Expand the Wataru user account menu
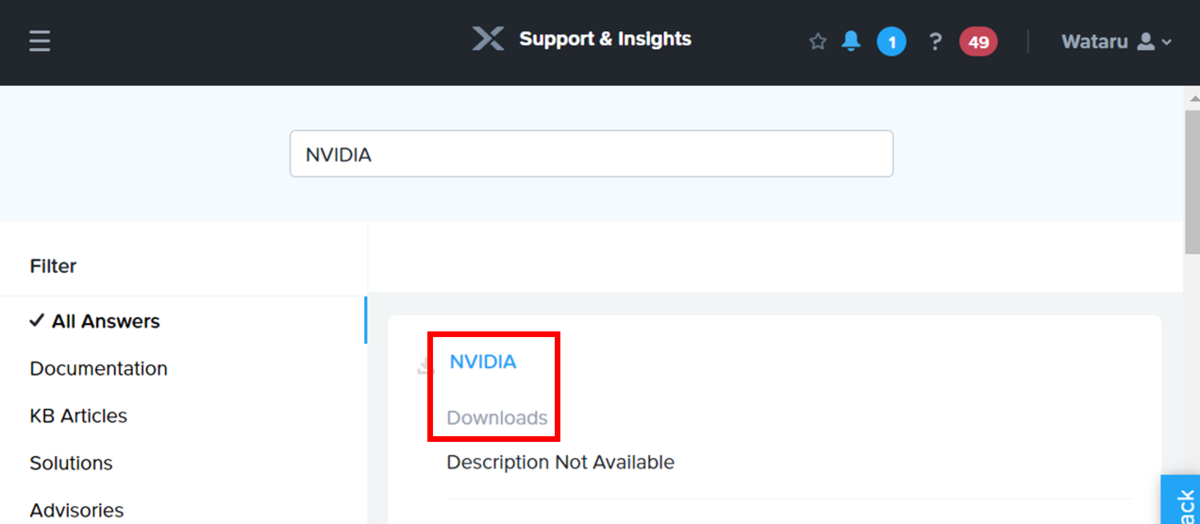Viewport: 1200px width, 524px height. click(1116, 42)
